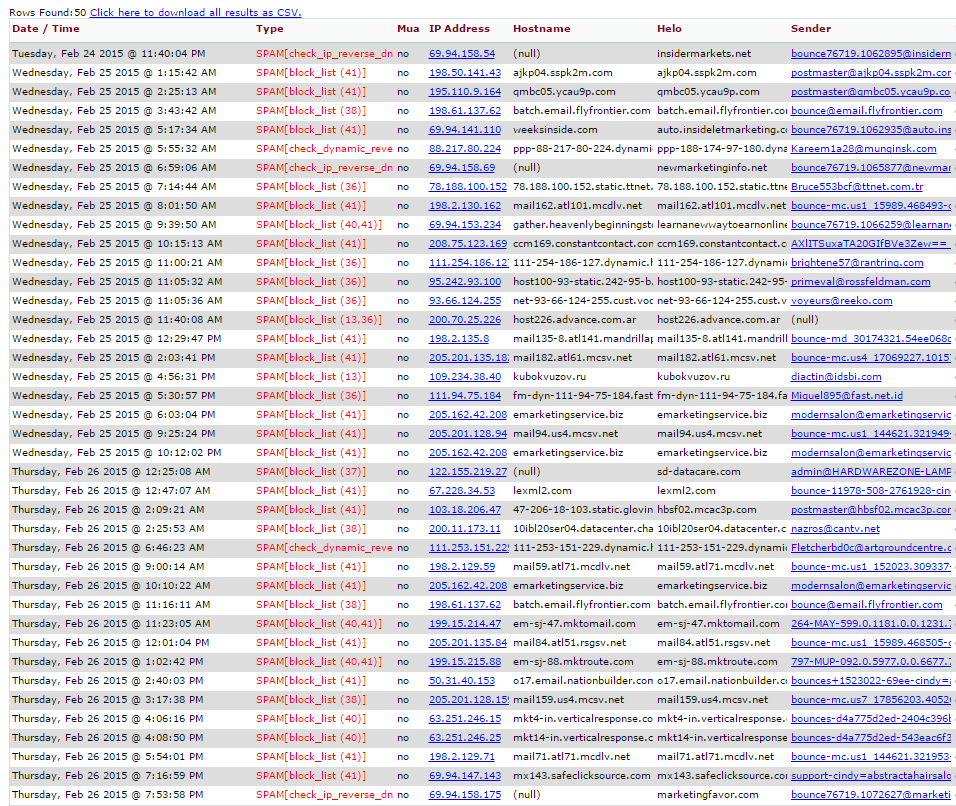The width and height of the screenshot is (956, 806).
Task: Click sender Bruce553bcf@ttnet.com.tr link
Action: pos(856,187)
